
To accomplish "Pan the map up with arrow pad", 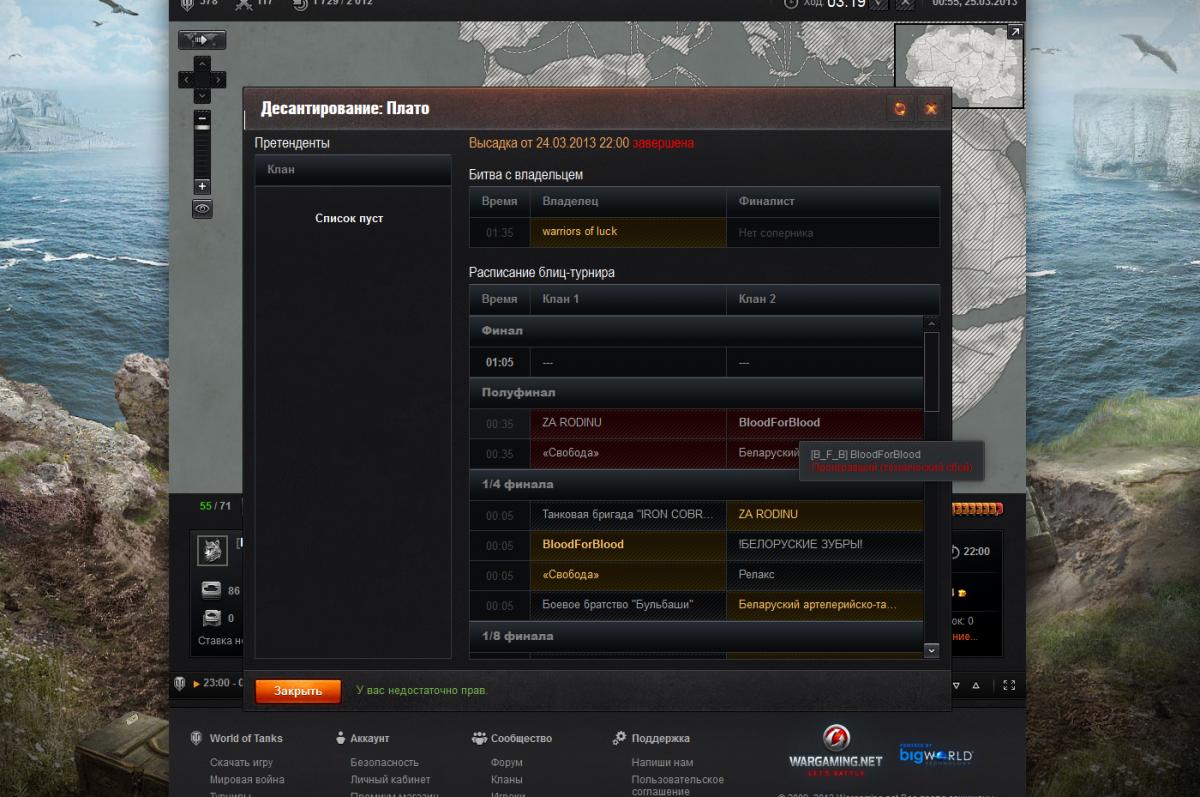I will coord(202,63).
